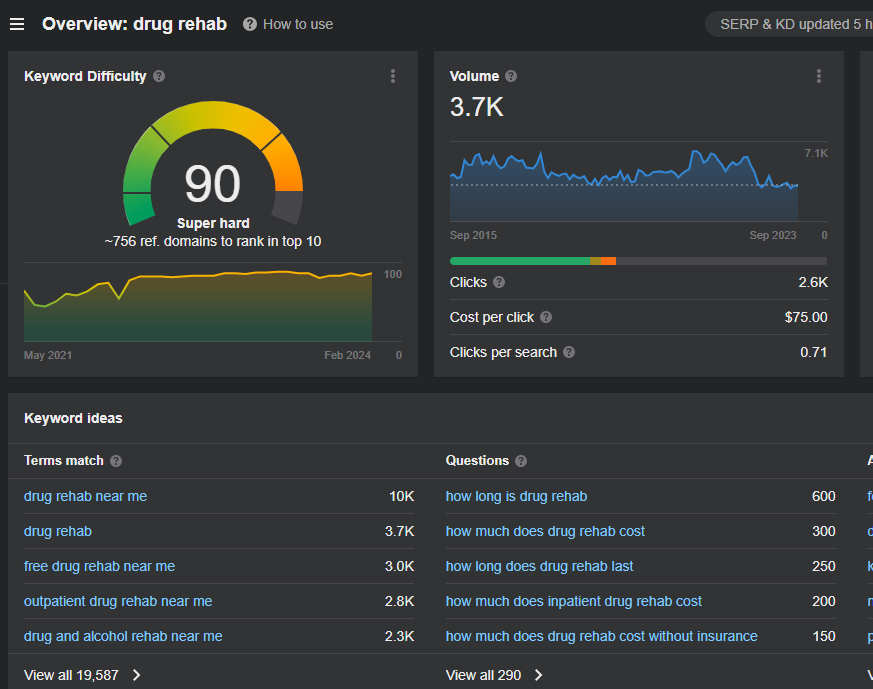This screenshot has width=873, height=689.
Task: Click the 'Super hard' difficulty label
Action: click(x=213, y=223)
